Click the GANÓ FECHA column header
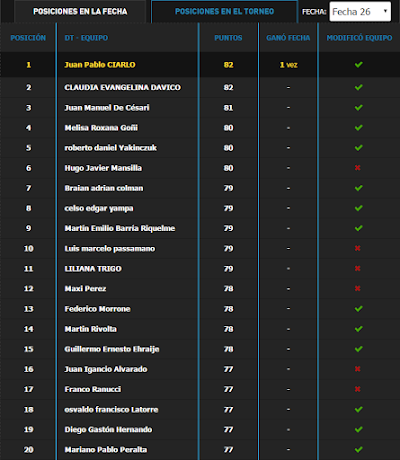Viewport: 400px width, 460px height. pyautogui.click(x=288, y=38)
